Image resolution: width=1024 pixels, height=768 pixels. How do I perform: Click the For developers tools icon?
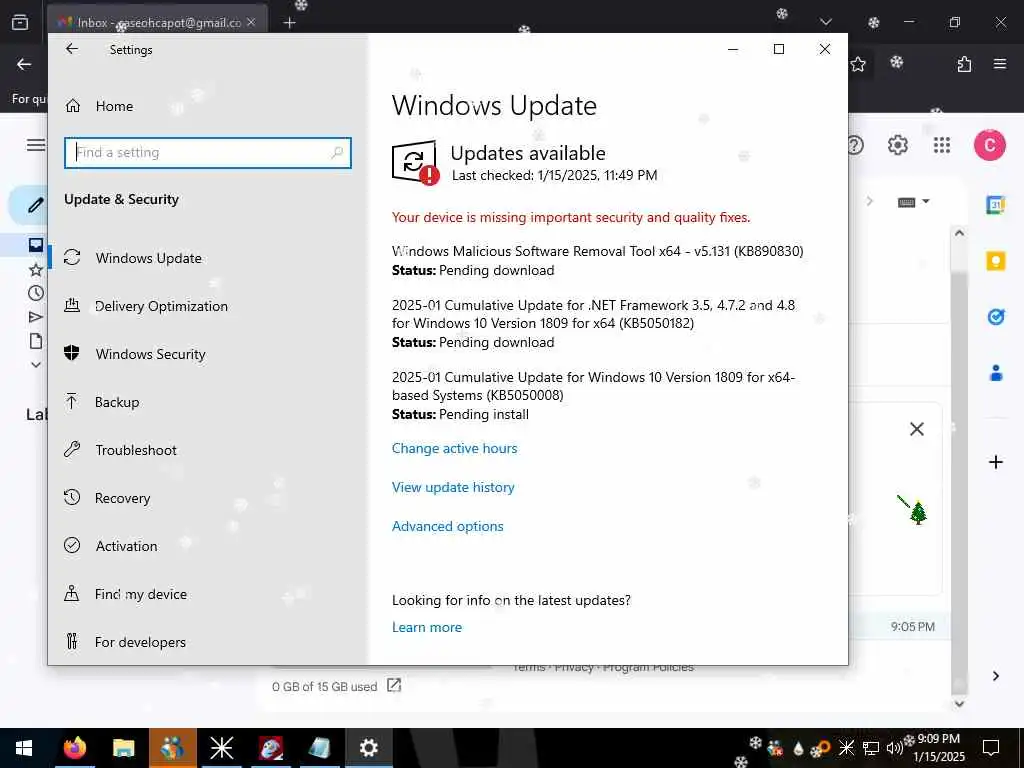click(72, 641)
